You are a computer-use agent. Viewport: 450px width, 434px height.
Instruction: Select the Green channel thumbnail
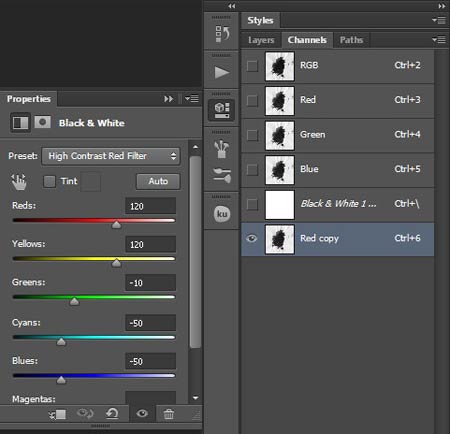click(280, 135)
